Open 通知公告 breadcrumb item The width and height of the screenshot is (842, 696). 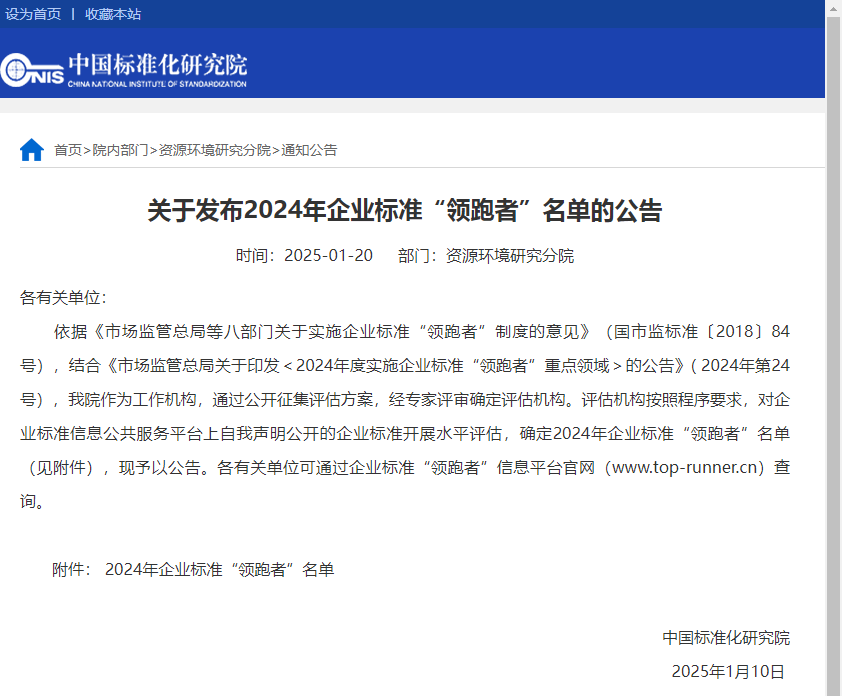click(309, 150)
